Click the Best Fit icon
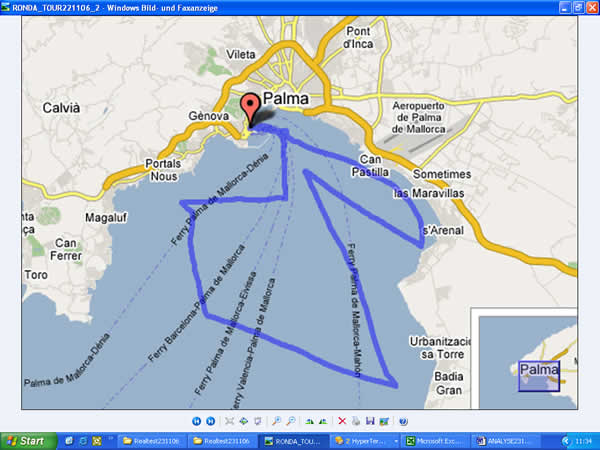 click(x=230, y=422)
